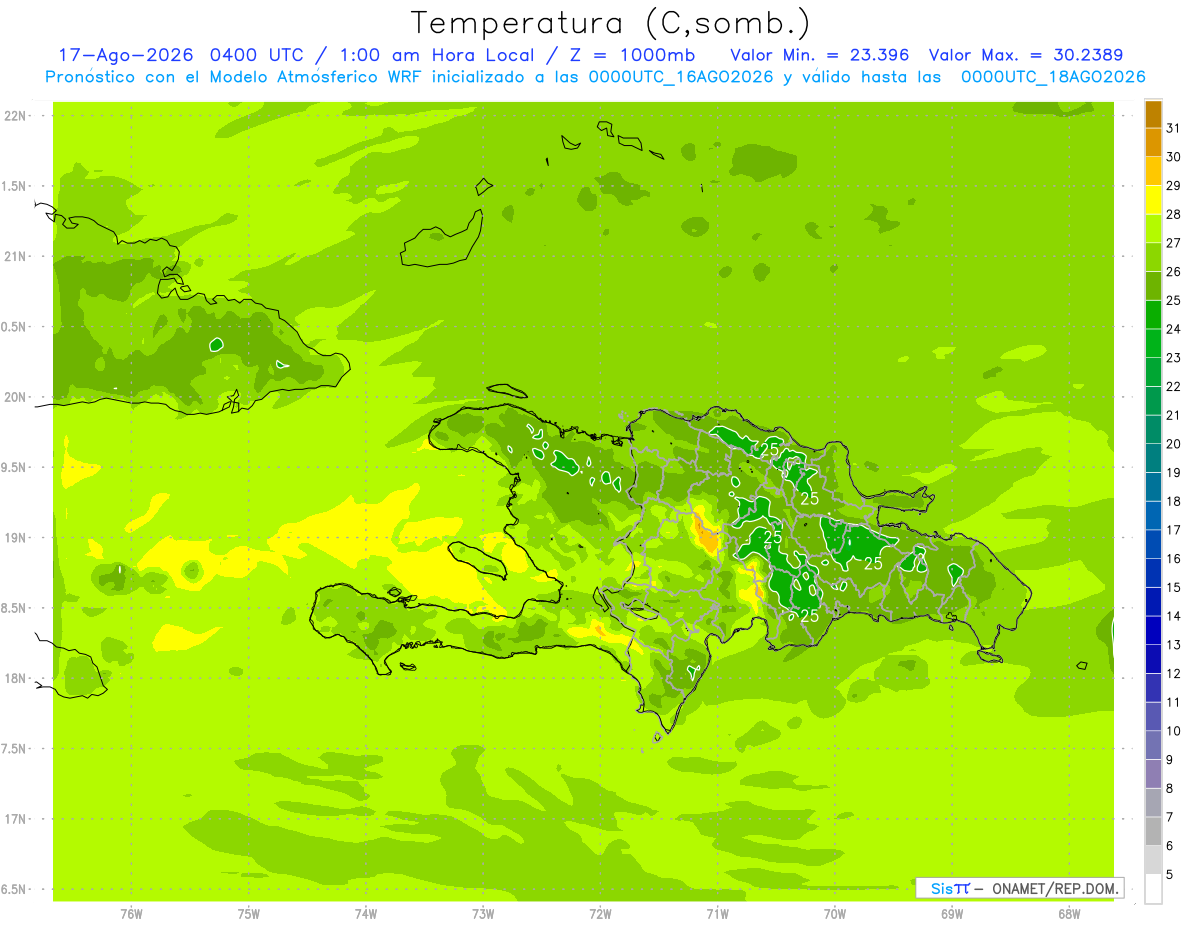
Task: Click the "29" label on the colorbar
Action: (1174, 186)
